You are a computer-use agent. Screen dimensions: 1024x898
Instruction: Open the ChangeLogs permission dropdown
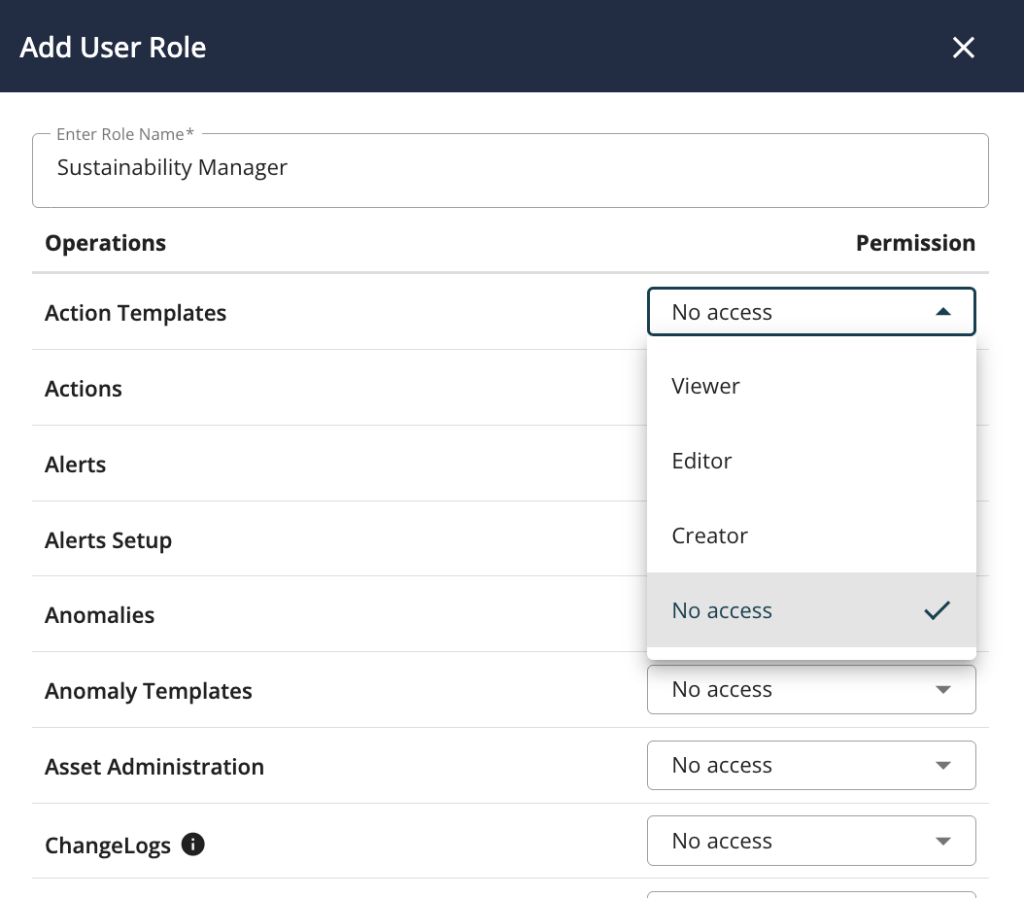point(811,841)
